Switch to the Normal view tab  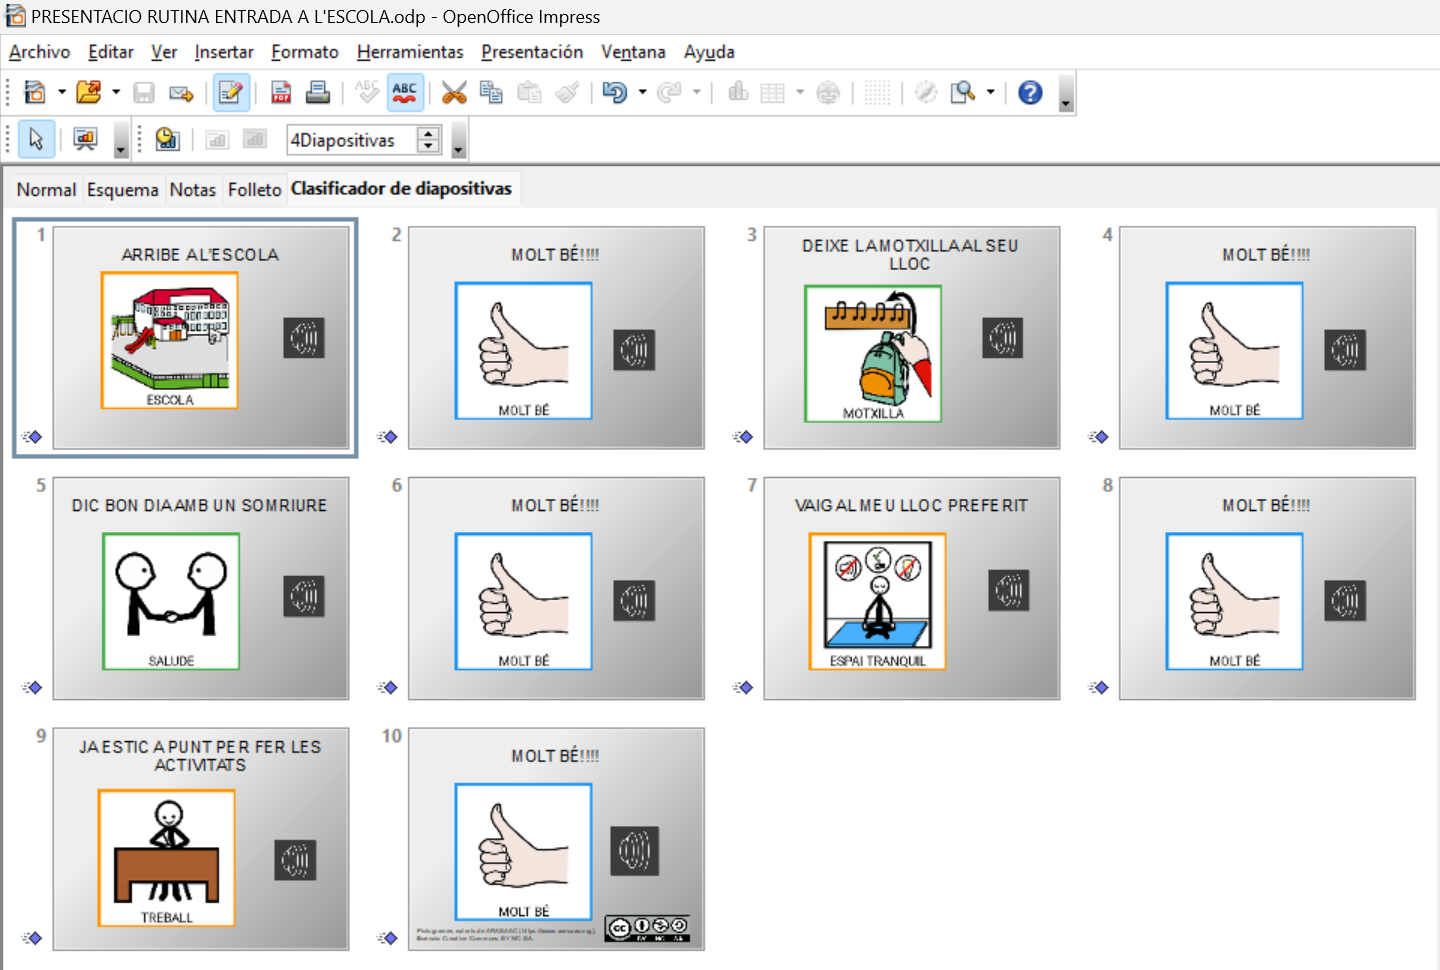click(45, 189)
